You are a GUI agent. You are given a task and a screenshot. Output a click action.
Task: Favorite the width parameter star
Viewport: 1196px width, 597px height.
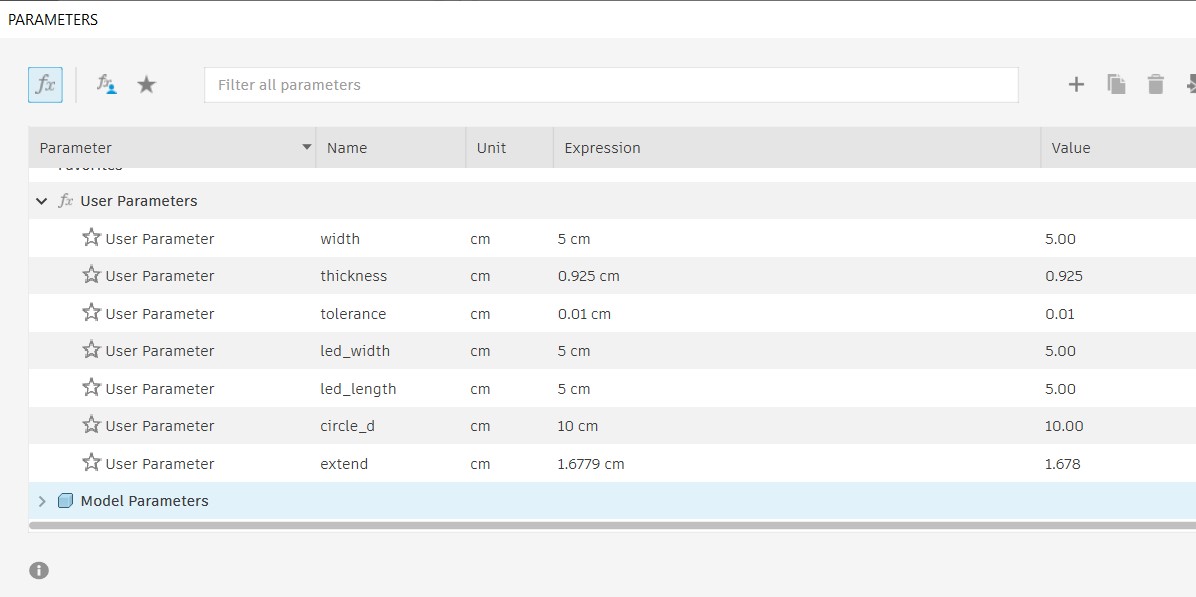92,238
